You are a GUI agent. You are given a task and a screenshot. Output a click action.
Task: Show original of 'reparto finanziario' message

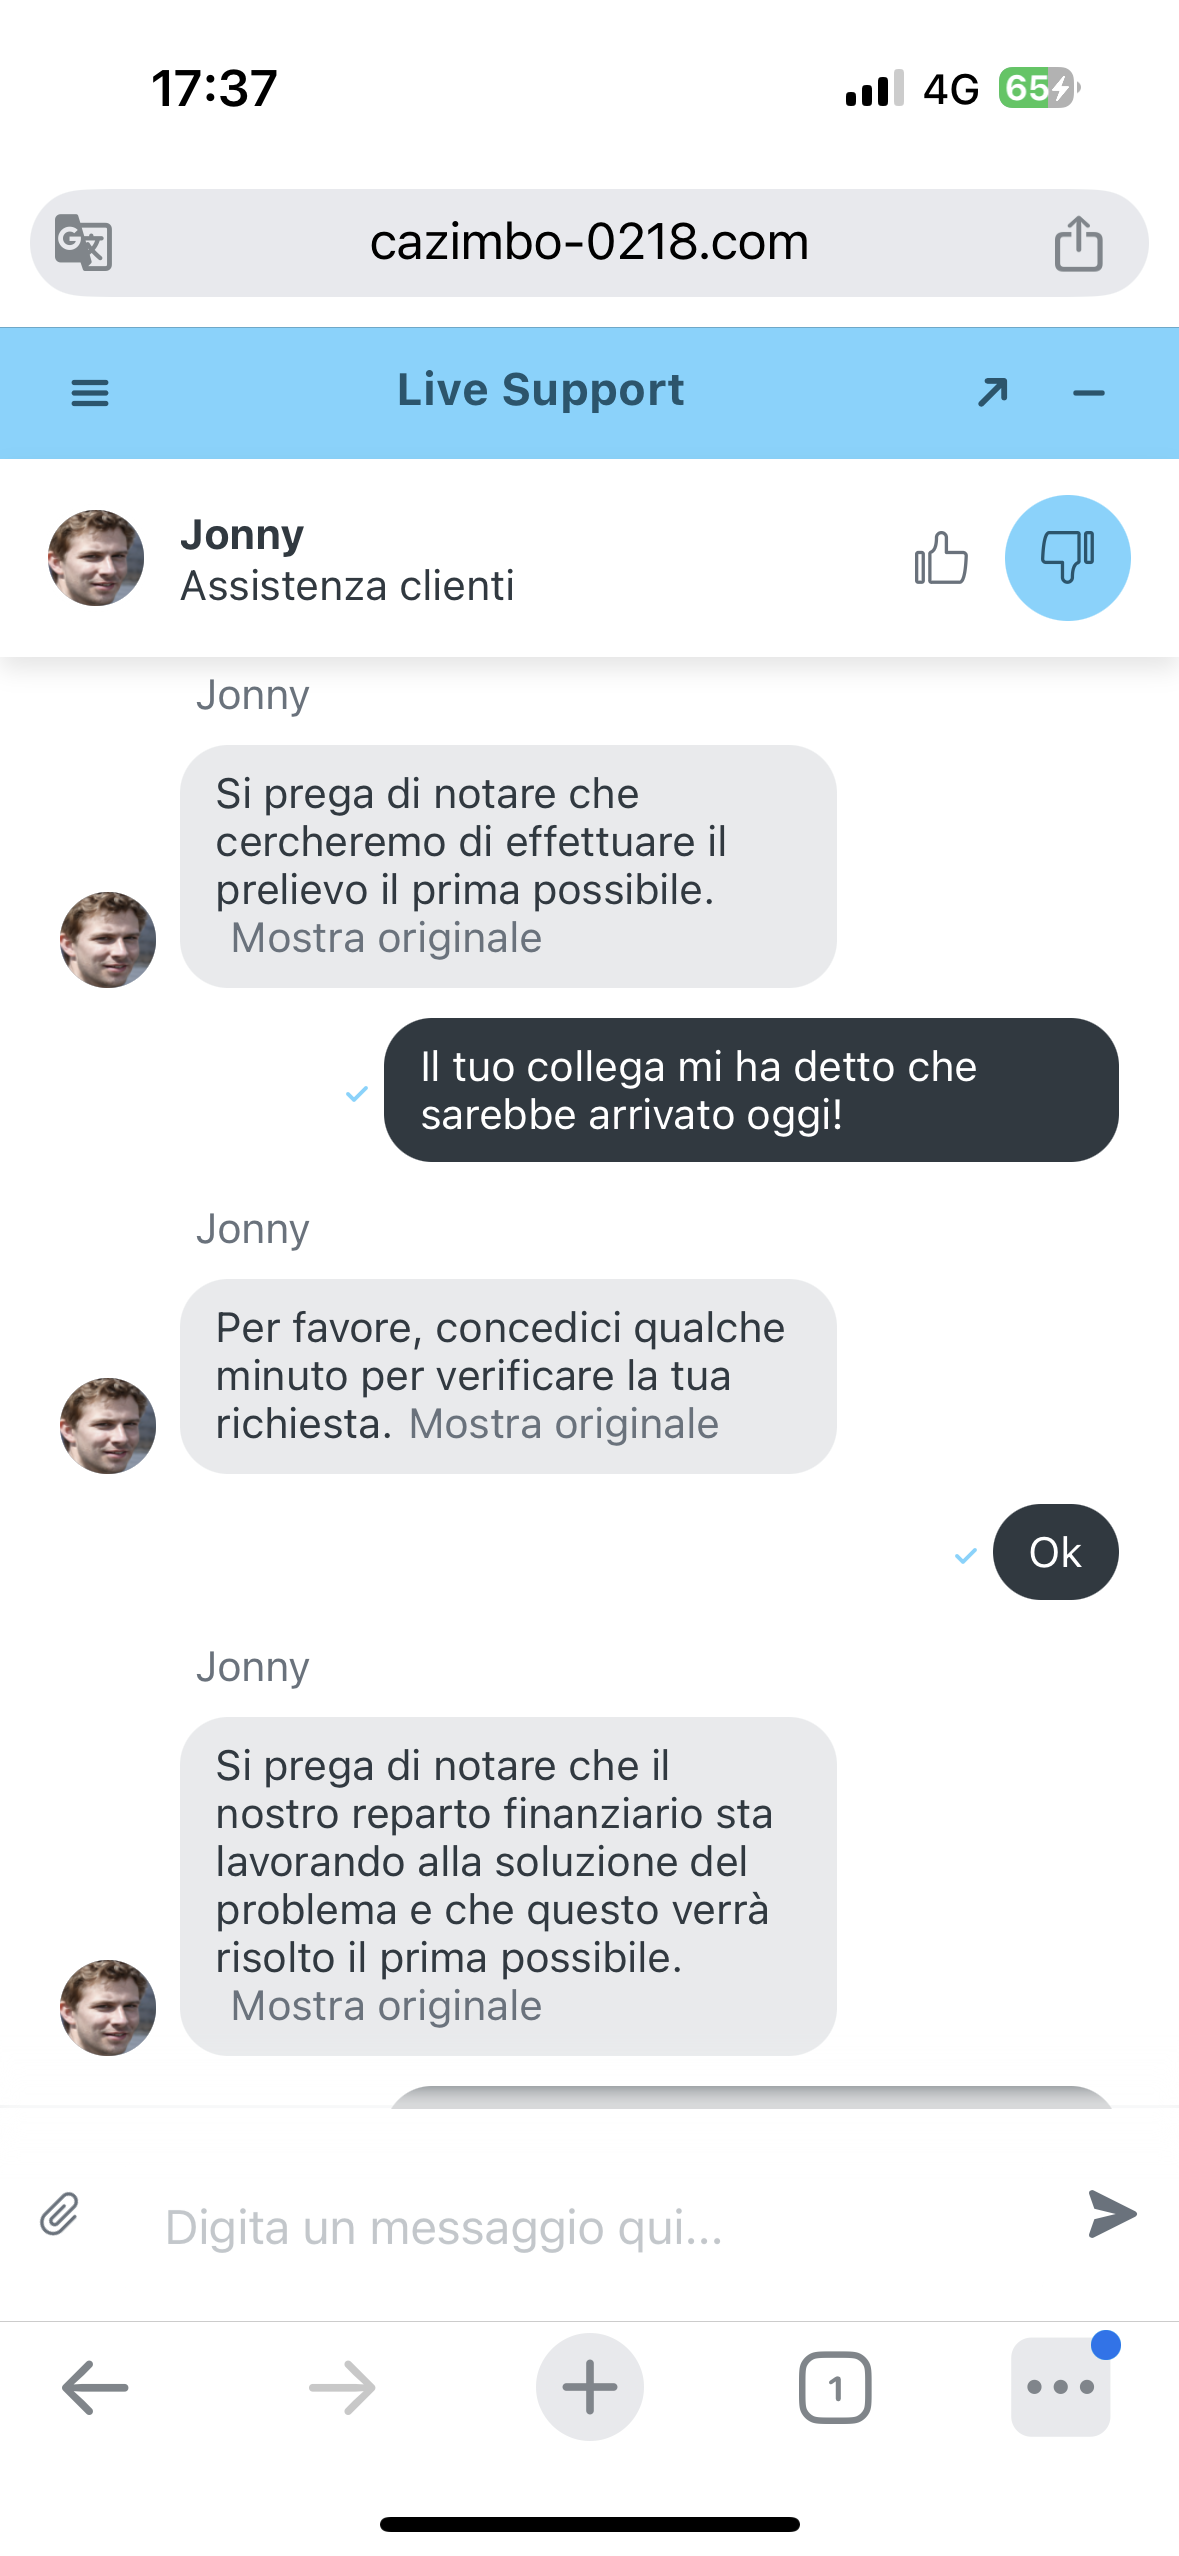tap(386, 2006)
